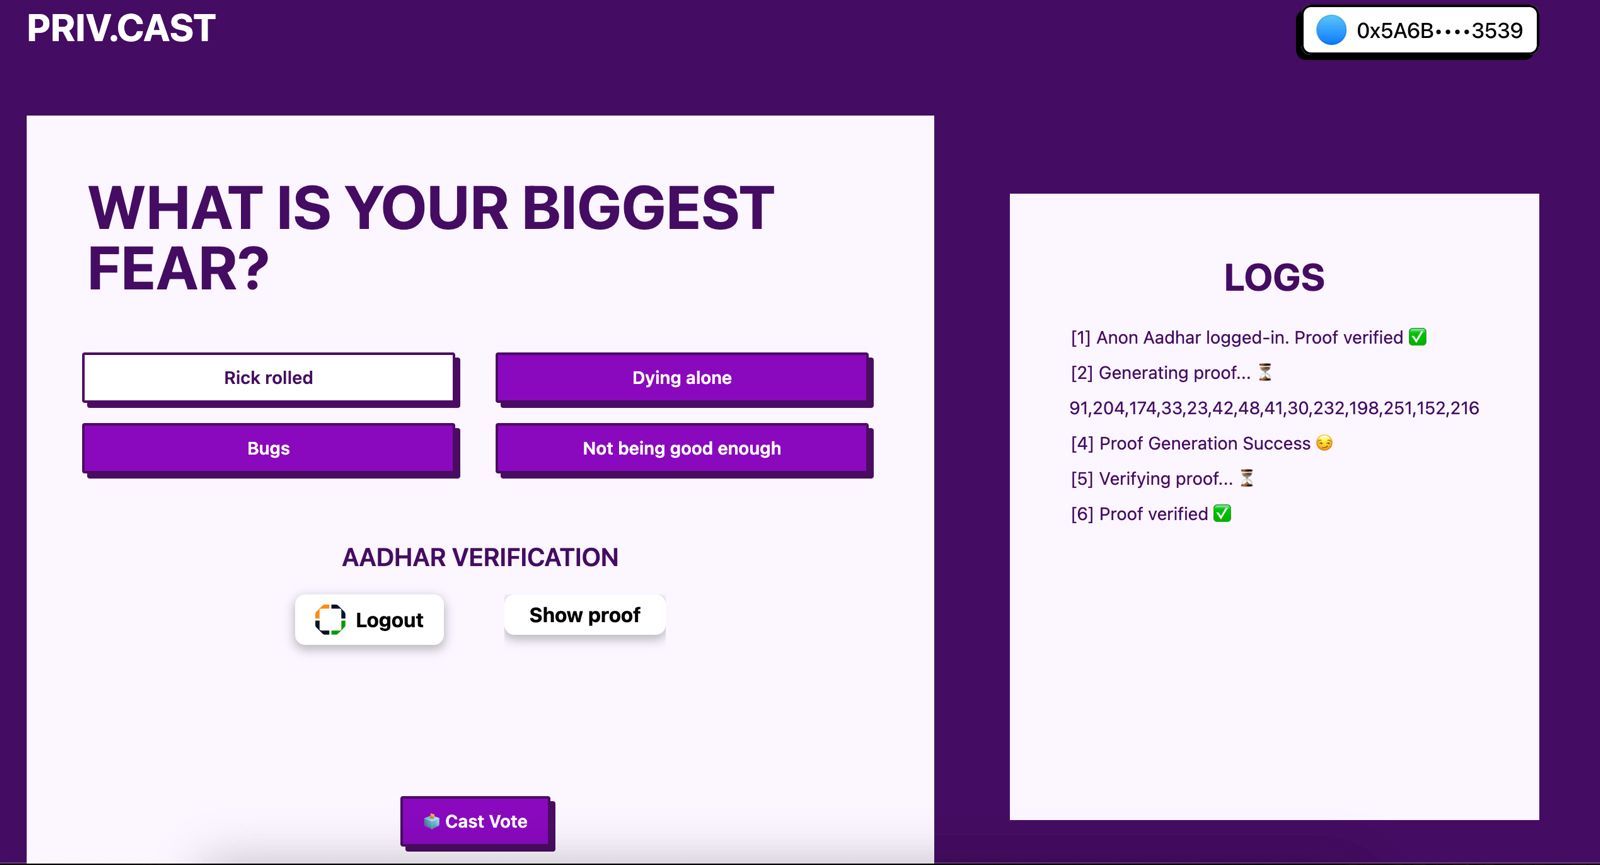Click green checkmark on log entry 6

(x=1222, y=513)
